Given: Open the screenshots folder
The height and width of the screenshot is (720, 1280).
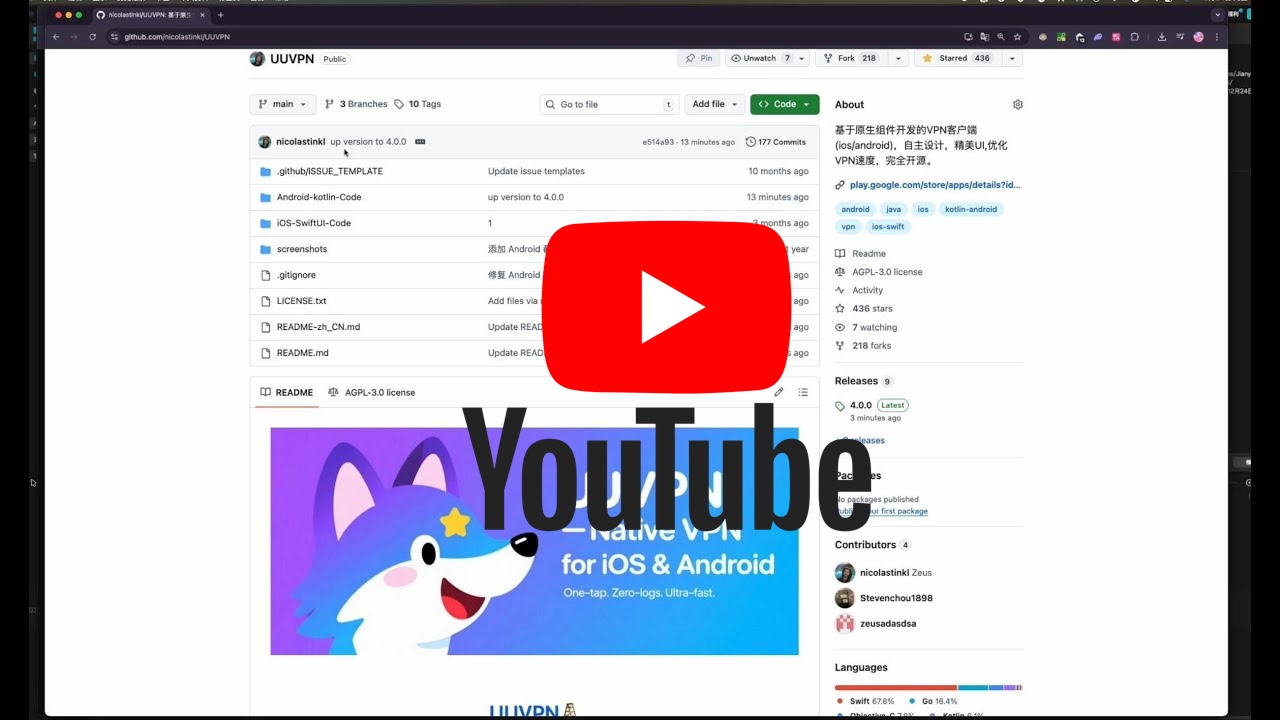Looking at the screenshot, I should 302,249.
